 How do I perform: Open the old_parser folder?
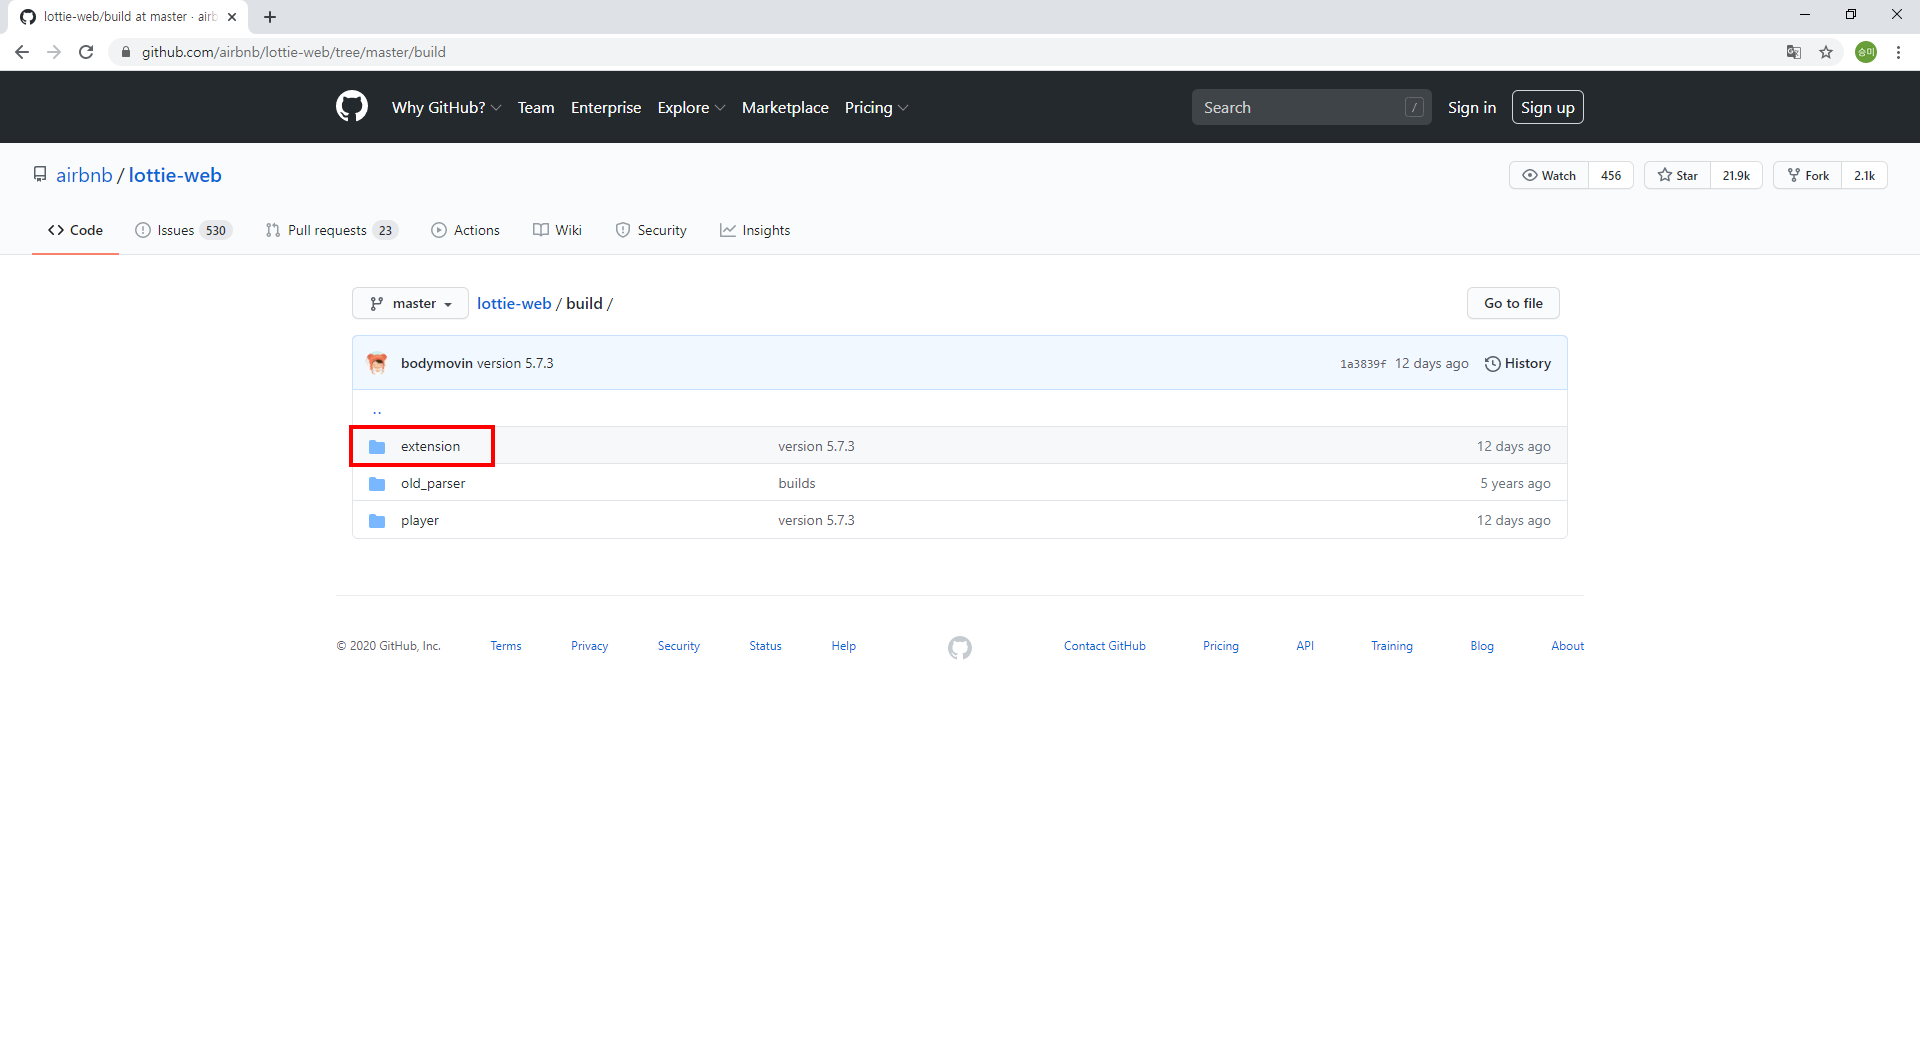tap(433, 483)
